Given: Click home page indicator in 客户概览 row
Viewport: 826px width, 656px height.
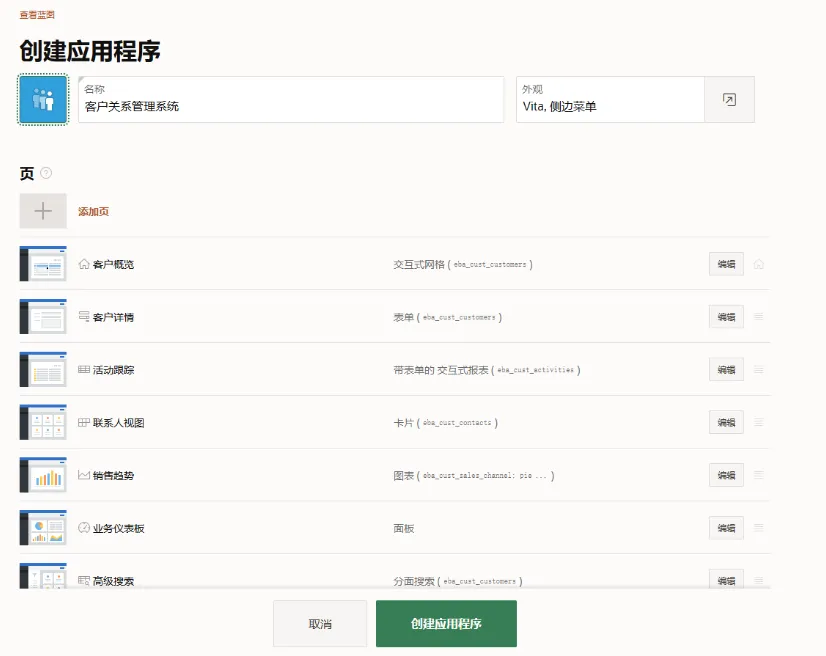Looking at the screenshot, I should 759,264.
